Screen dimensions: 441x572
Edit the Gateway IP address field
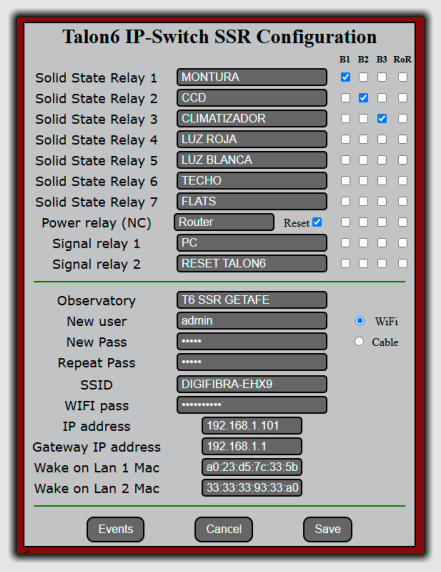tap(252, 446)
